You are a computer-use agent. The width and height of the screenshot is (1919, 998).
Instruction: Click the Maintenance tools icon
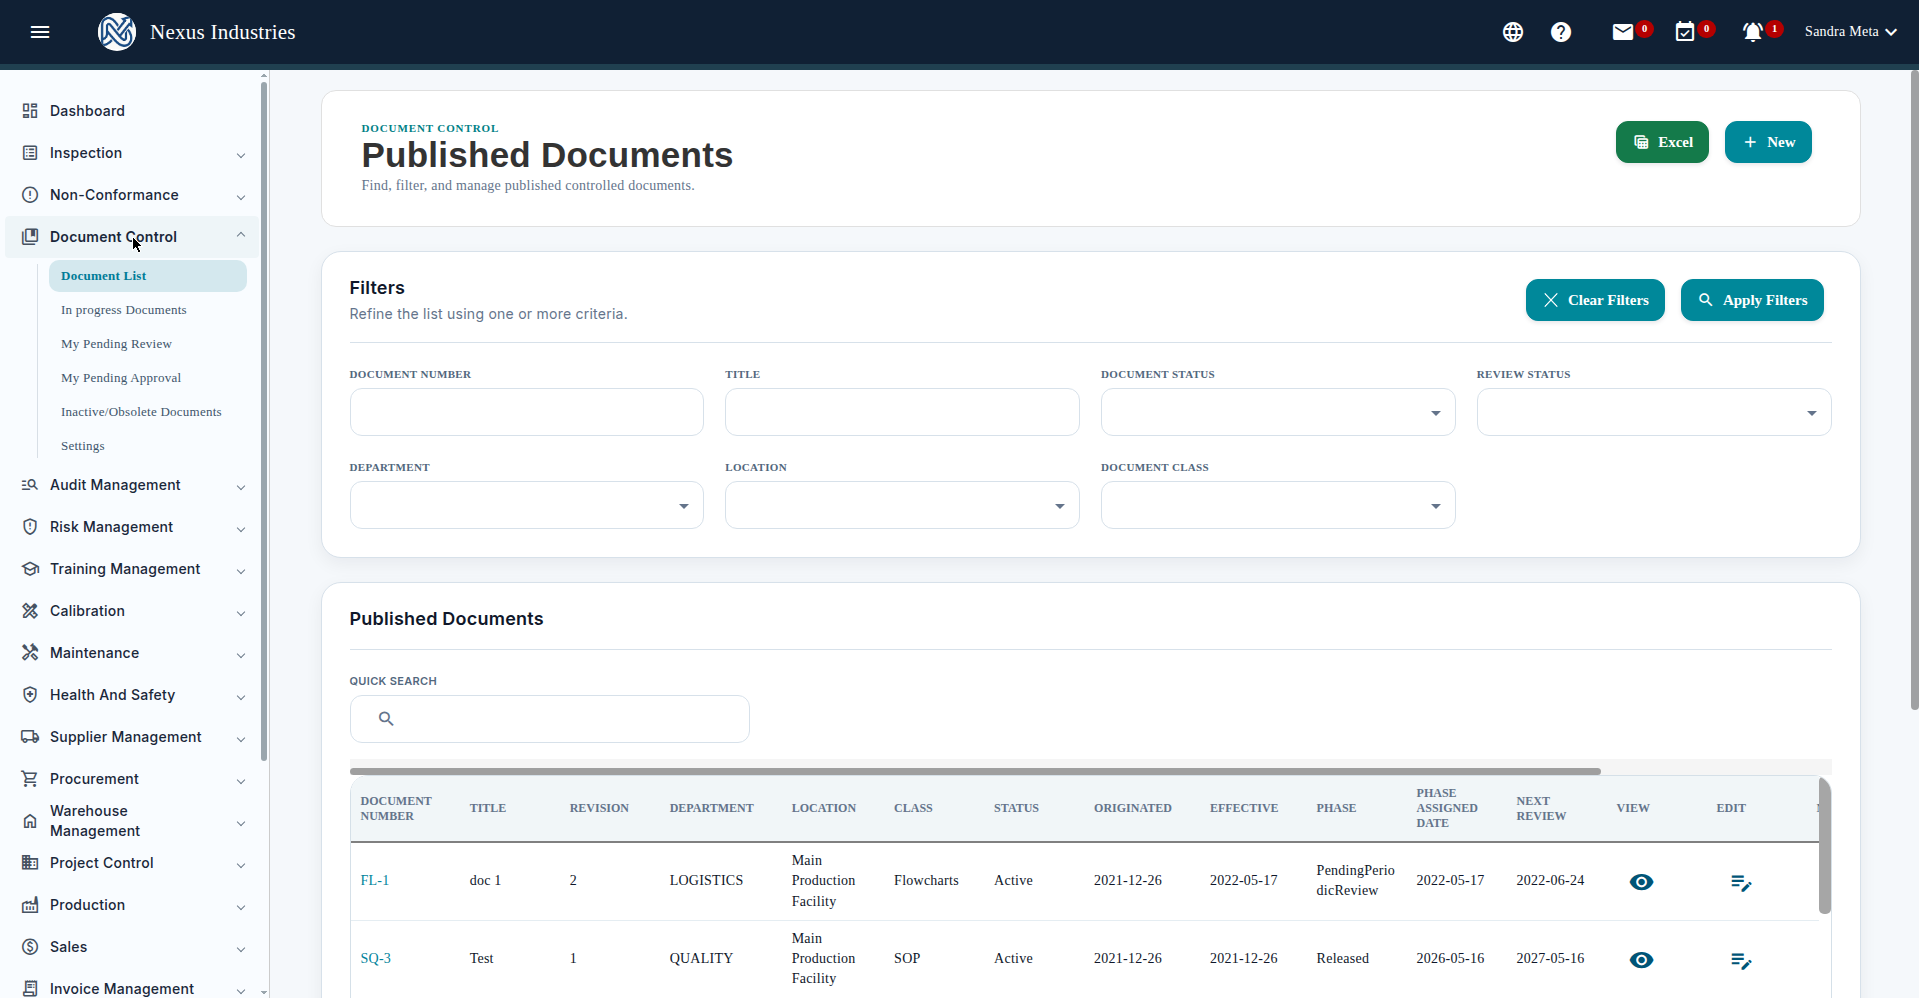(30, 653)
